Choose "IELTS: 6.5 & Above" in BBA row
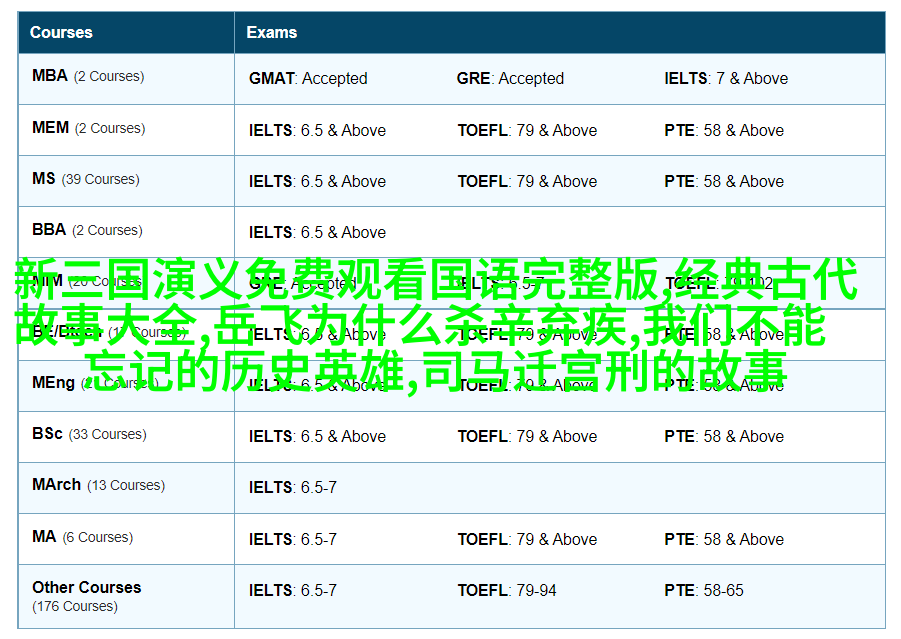The height and width of the screenshot is (639, 901). (x=317, y=233)
